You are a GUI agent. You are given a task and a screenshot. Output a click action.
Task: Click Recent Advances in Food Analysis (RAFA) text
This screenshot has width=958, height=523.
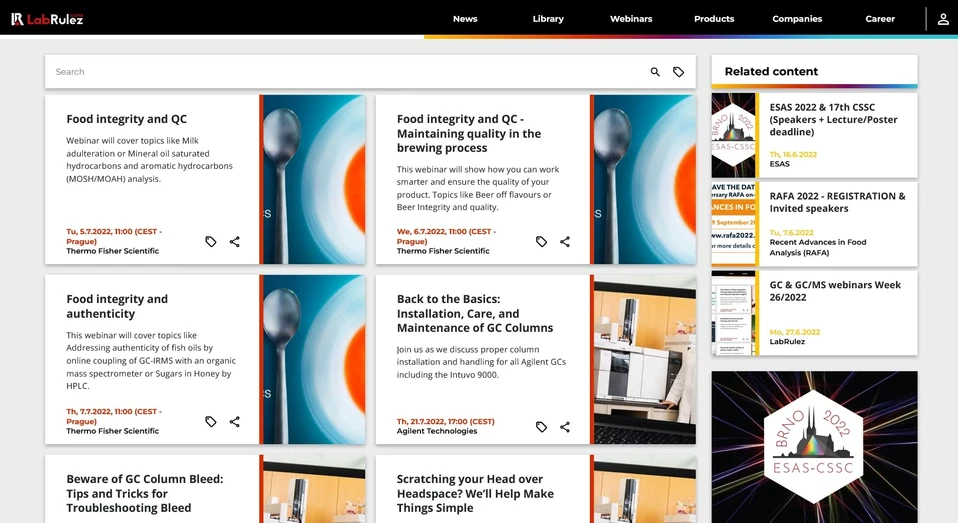click(817, 247)
